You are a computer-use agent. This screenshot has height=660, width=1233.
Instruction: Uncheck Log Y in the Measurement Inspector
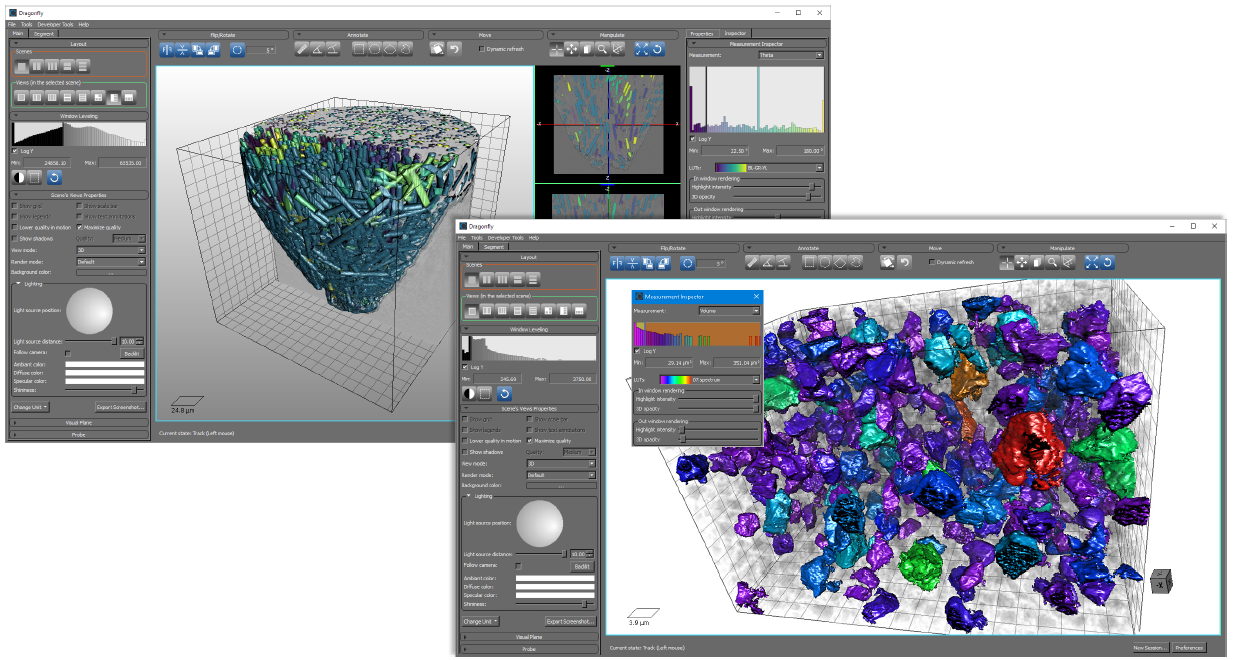pos(636,351)
